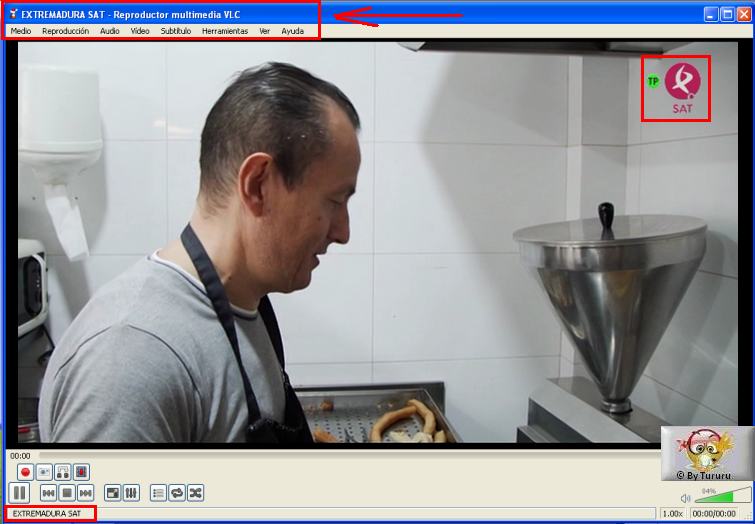Viewport: 755px width, 524px height.
Task: Show the playlist via list icon
Action: [158, 493]
